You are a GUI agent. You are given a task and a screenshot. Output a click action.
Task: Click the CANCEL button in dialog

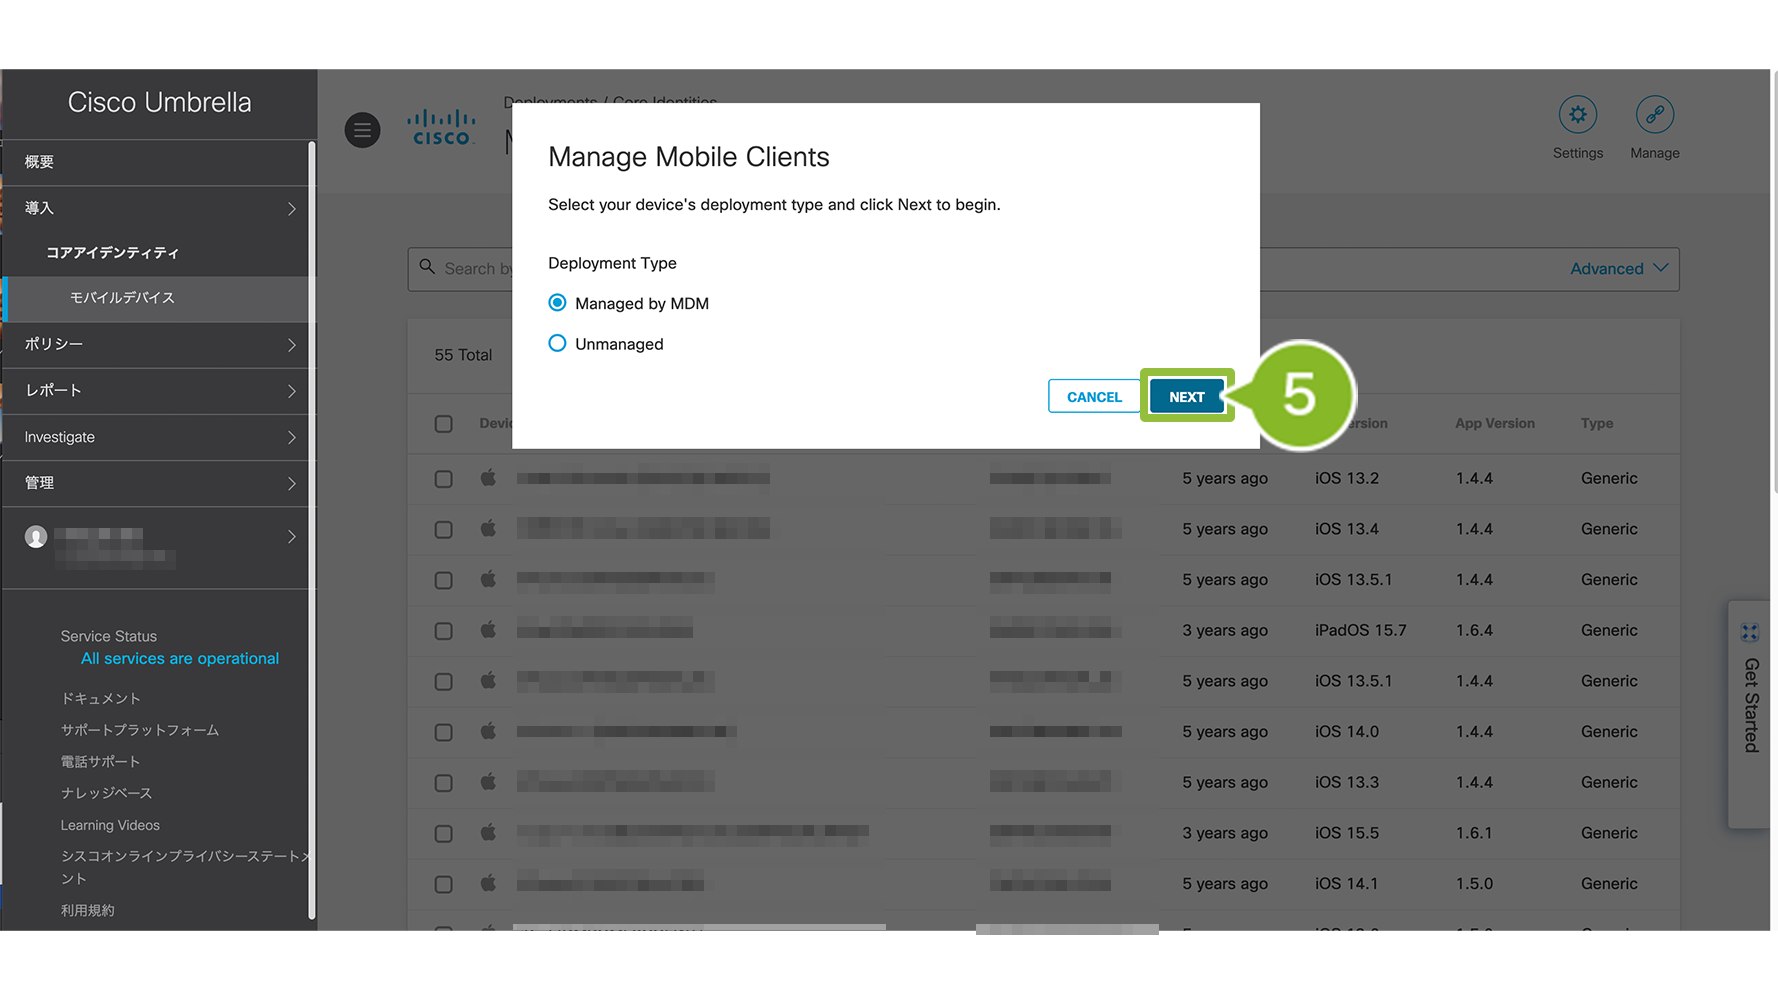pyautogui.click(x=1094, y=397)
